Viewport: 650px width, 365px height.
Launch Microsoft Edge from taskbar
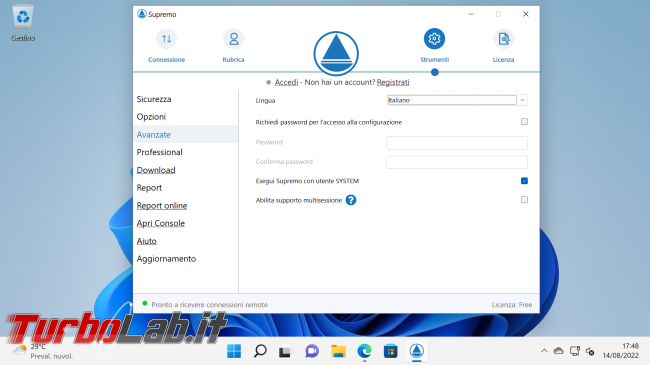[364, 351]
